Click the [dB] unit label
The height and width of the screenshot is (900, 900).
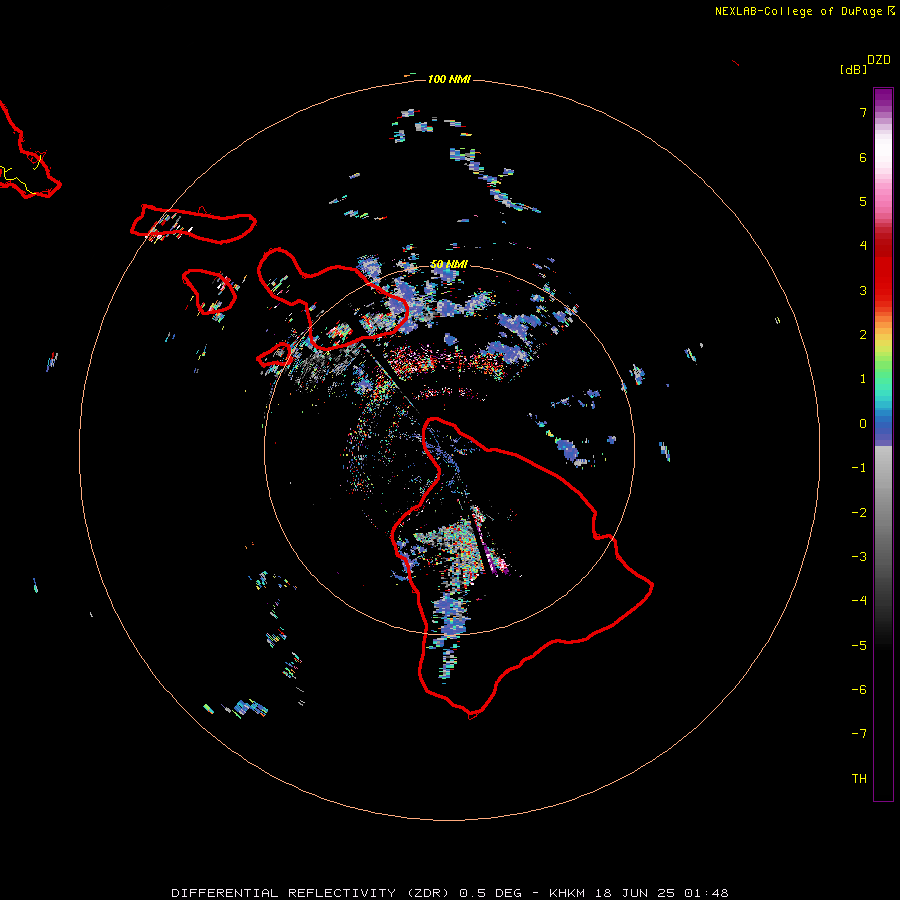(x=853, y=69)
